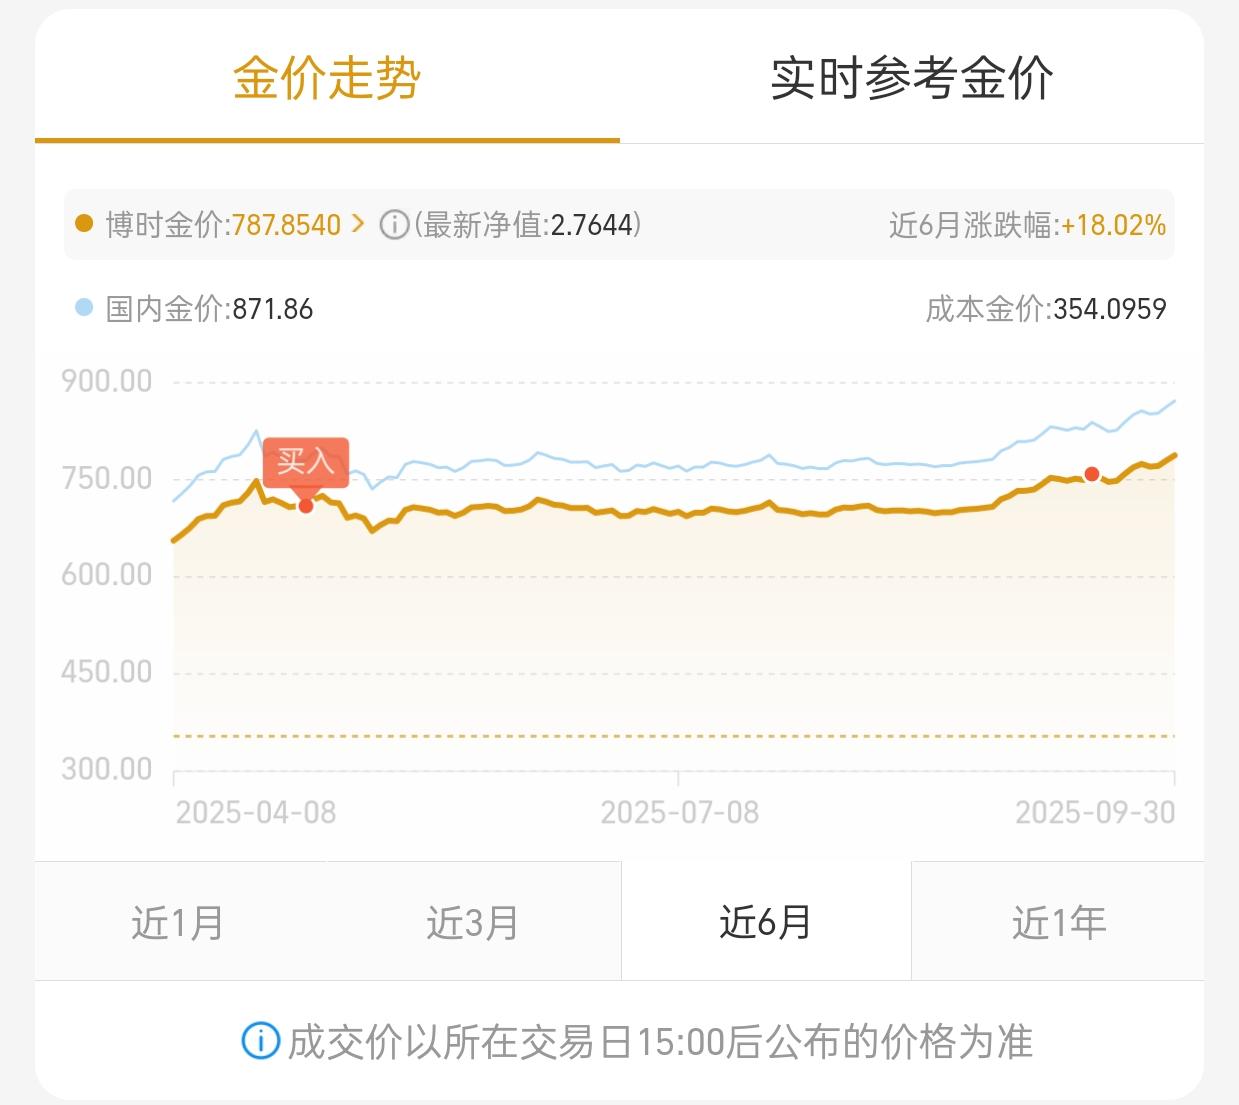
Task: Select the red buy point below the marker
Action: [x=305, y=506]
